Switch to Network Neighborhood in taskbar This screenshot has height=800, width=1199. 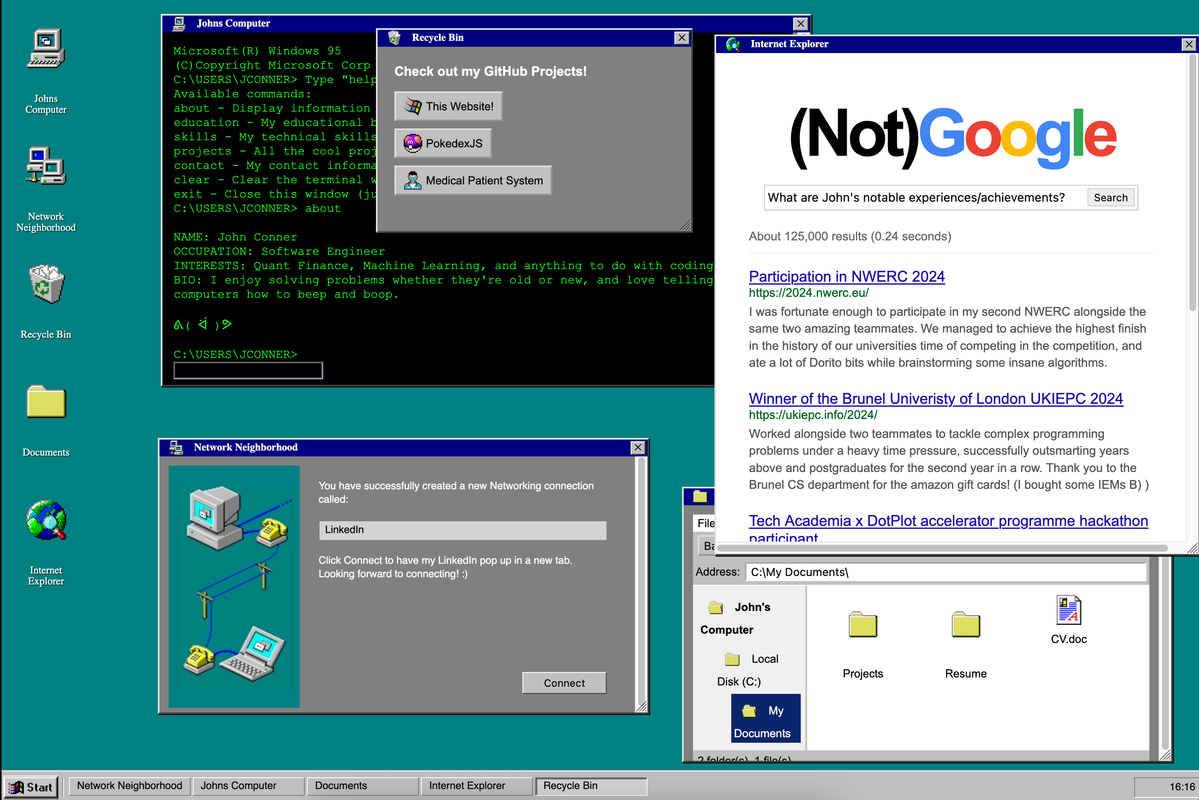129,786
